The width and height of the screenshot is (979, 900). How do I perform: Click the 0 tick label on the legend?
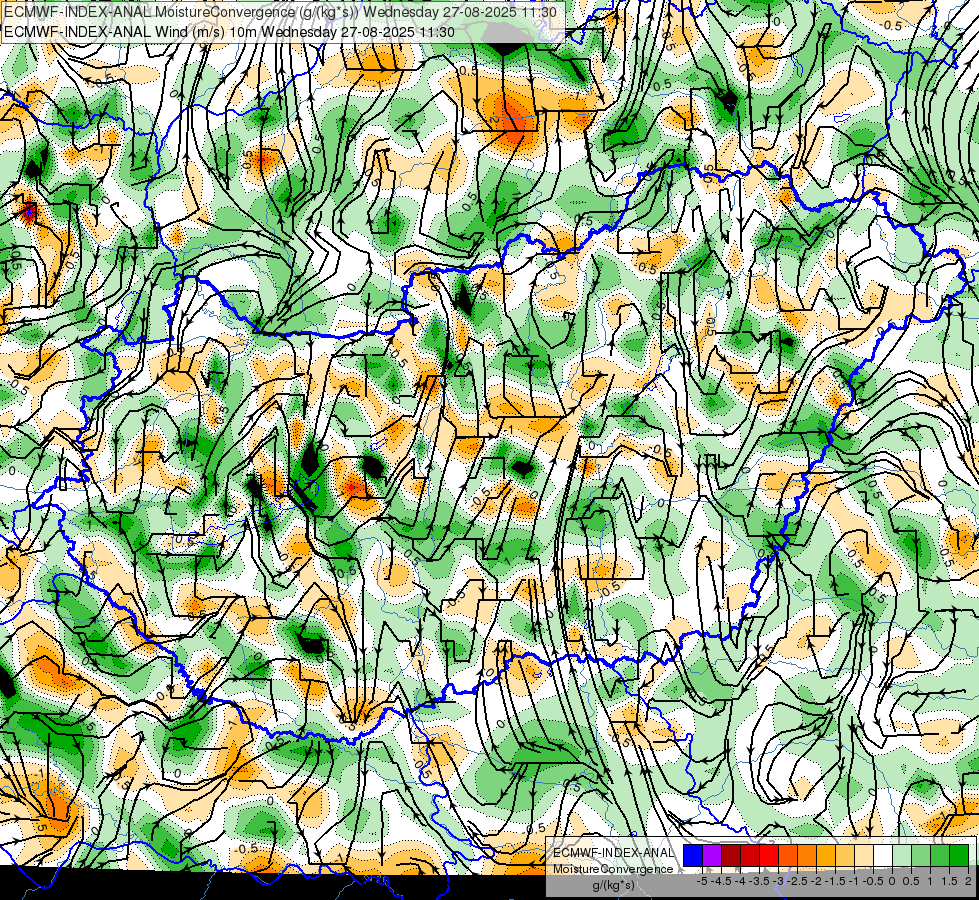tap(892, 881)
